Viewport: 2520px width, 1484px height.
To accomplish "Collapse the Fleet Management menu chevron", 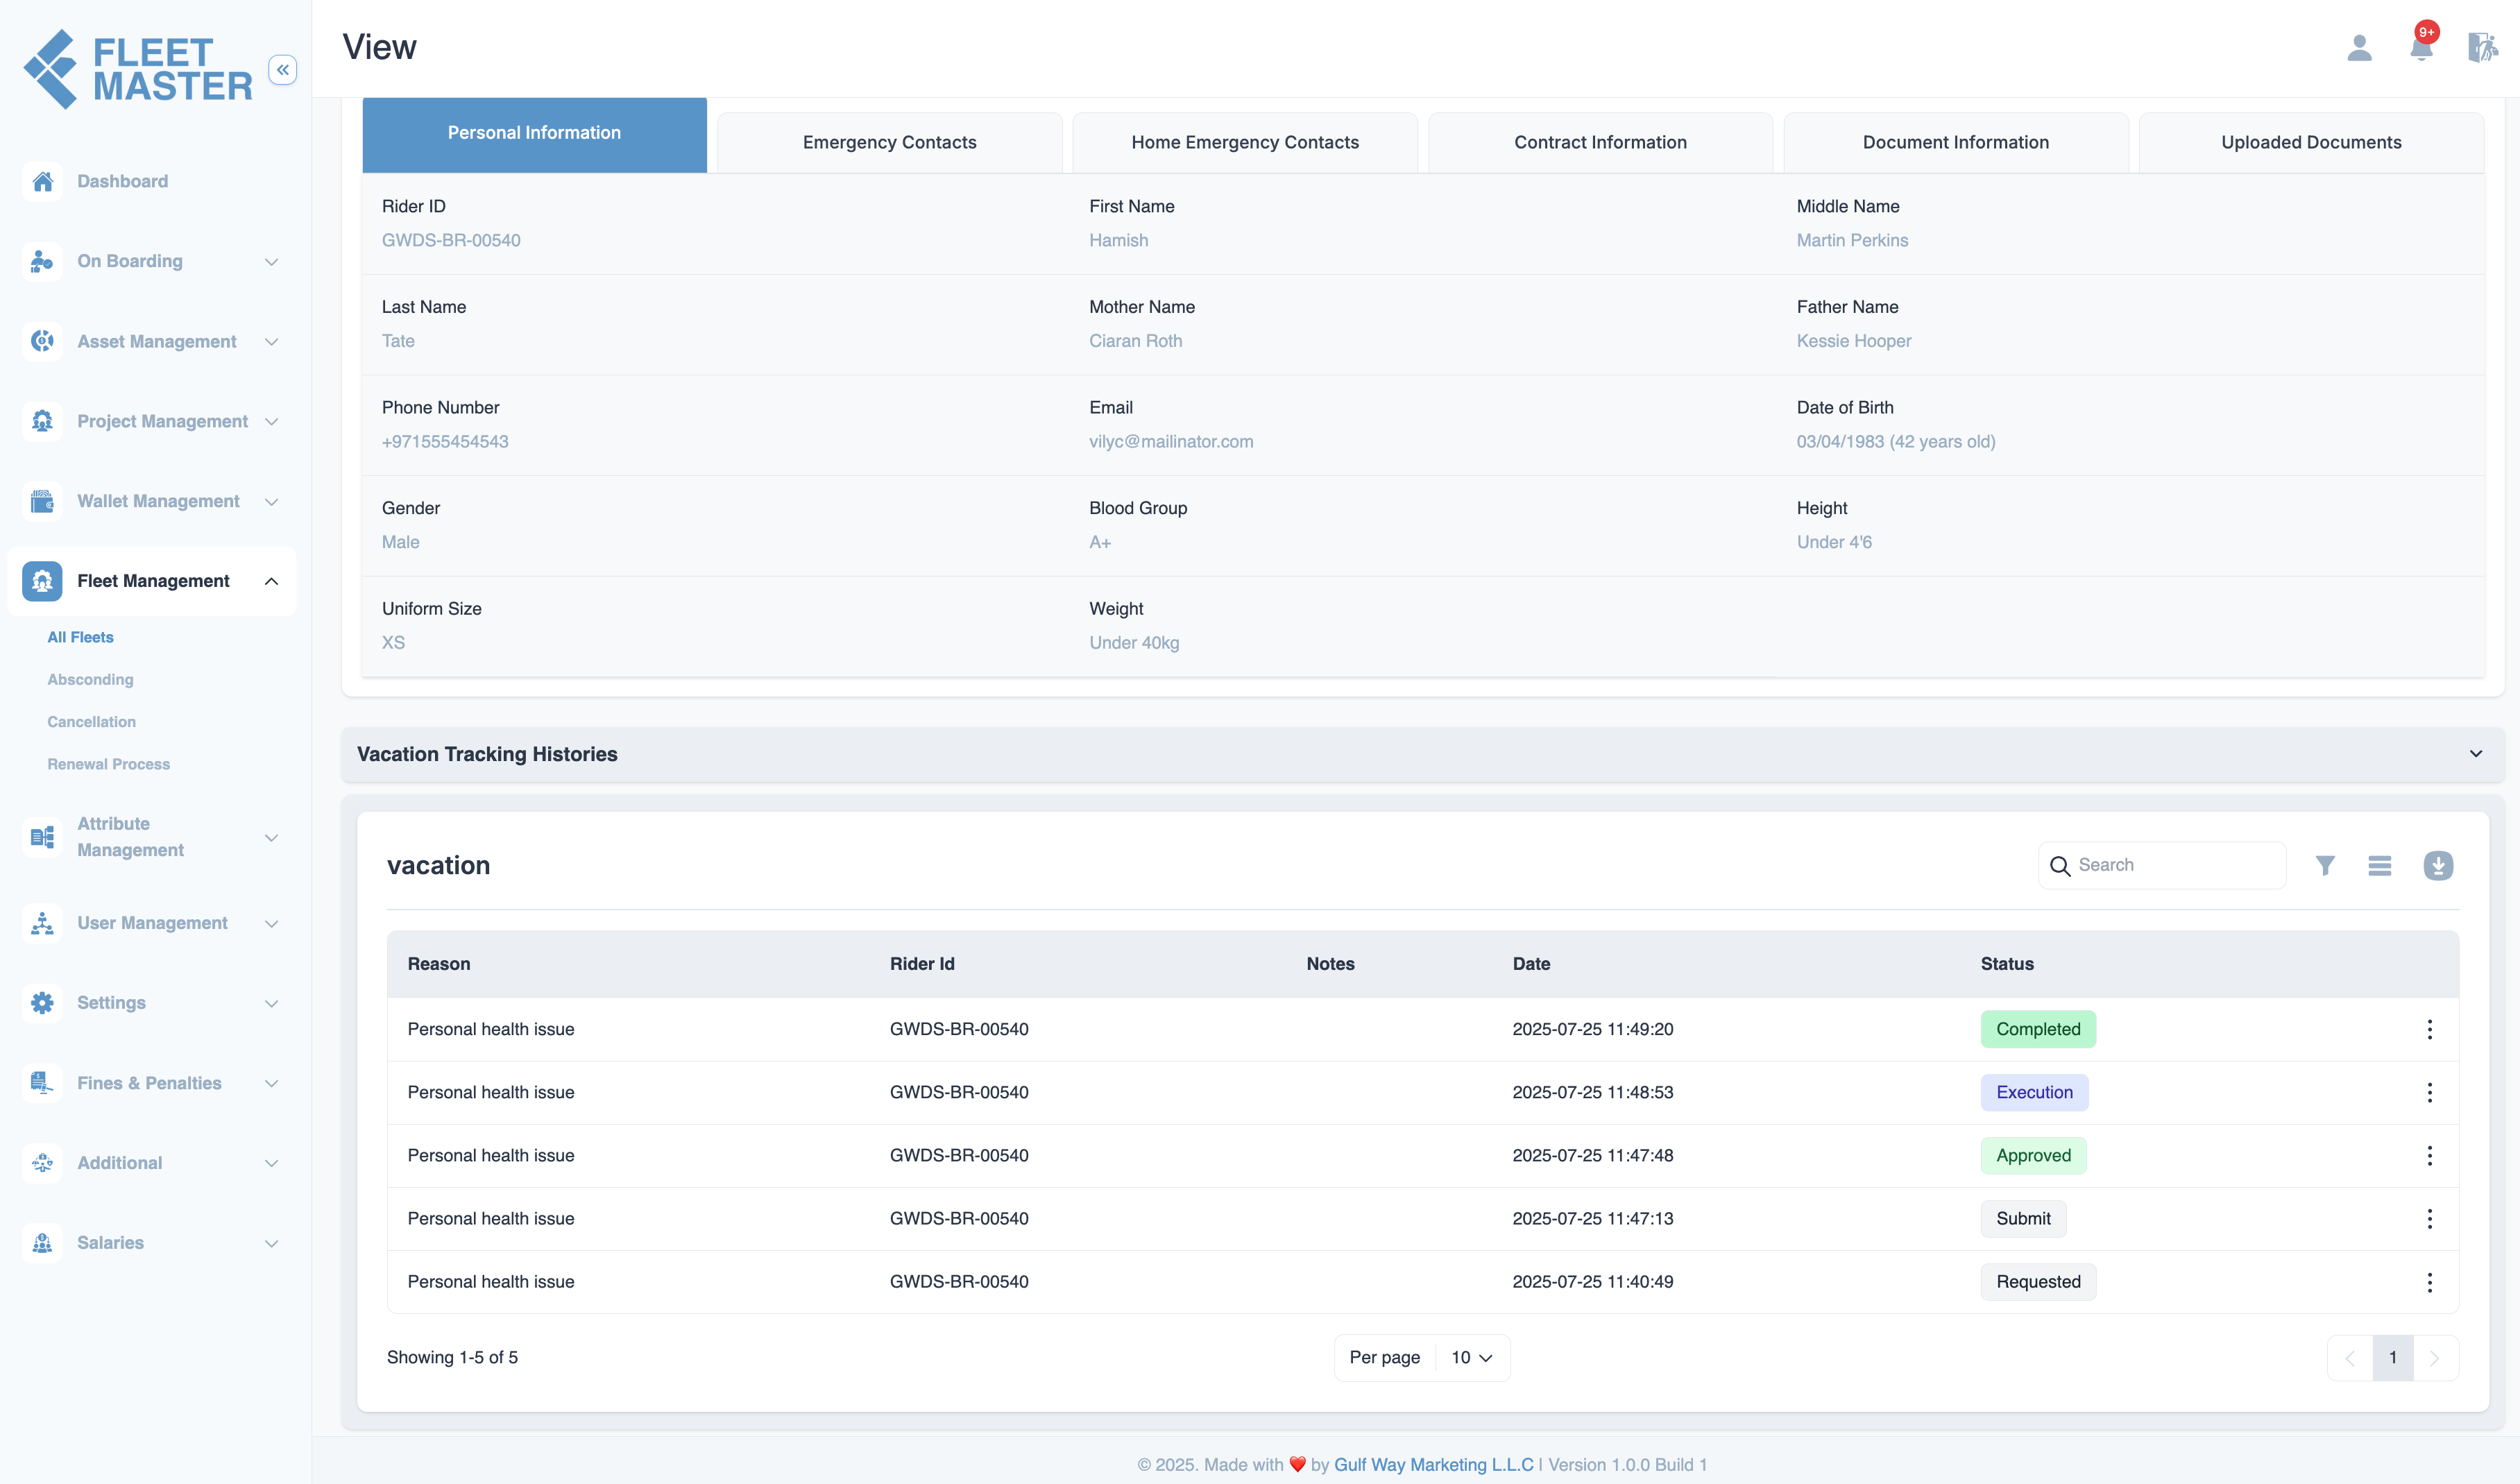I will click(271, 581).
